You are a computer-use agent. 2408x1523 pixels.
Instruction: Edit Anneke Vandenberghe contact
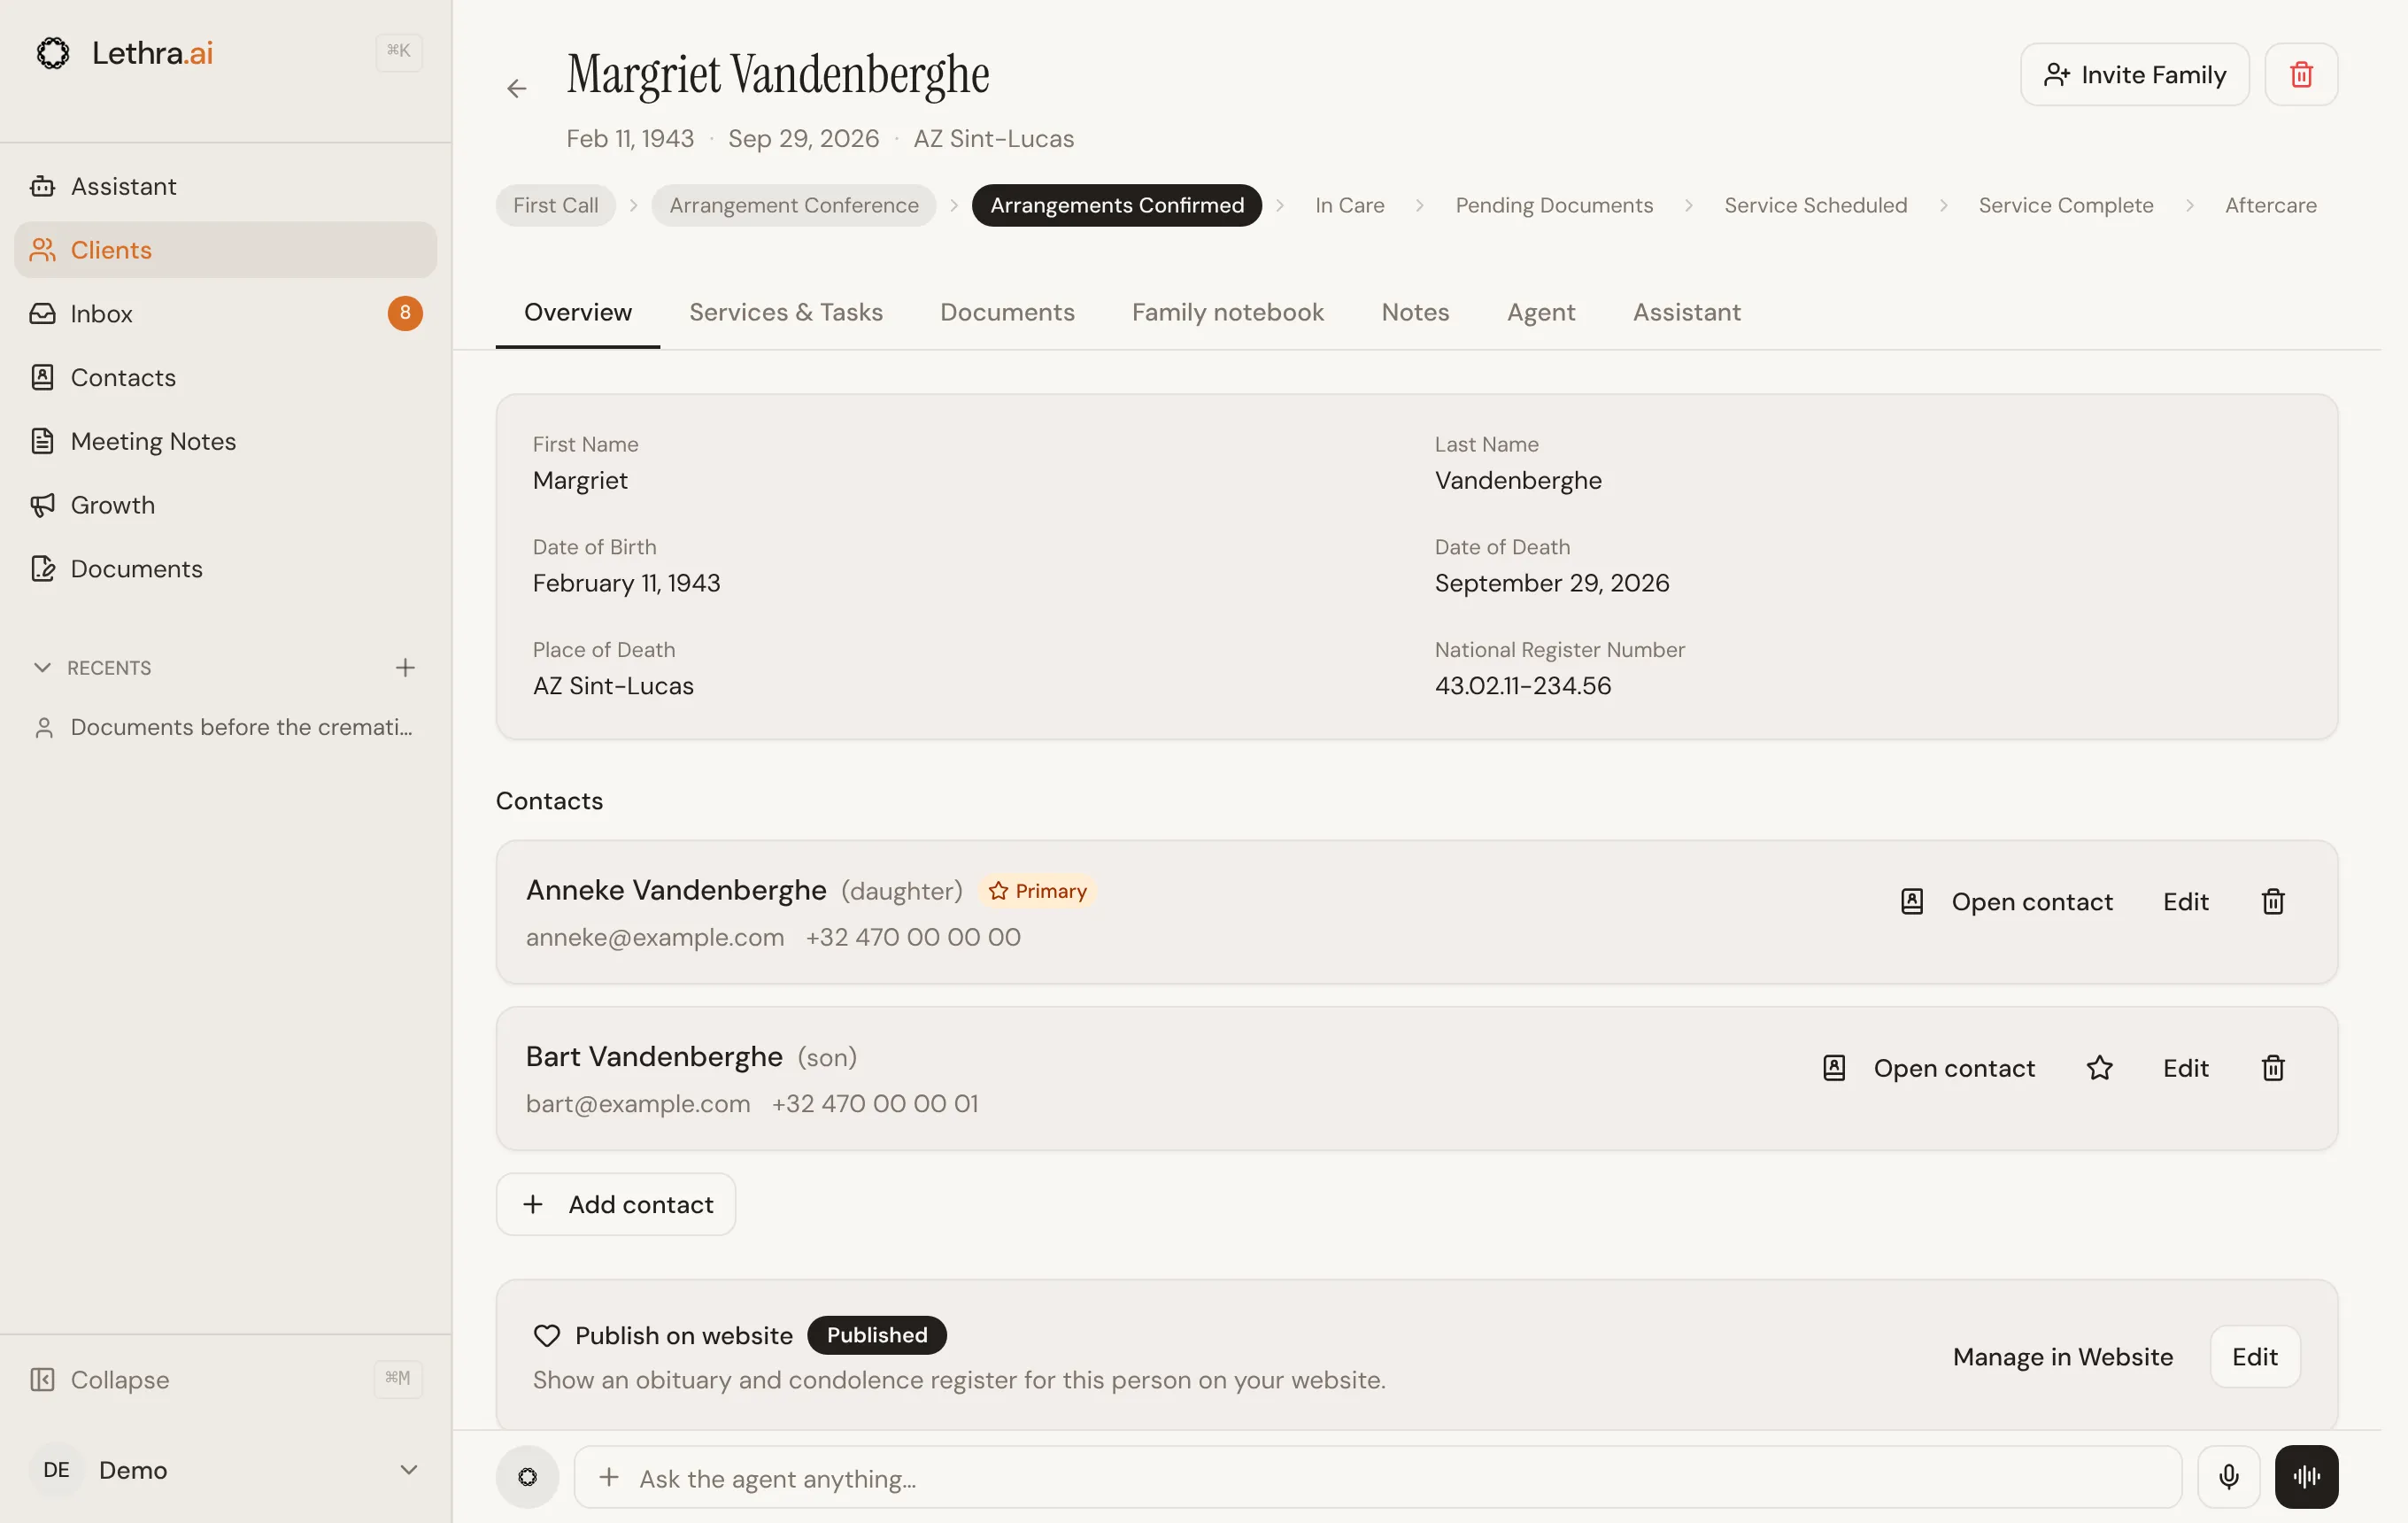[x=2186, y=902]
